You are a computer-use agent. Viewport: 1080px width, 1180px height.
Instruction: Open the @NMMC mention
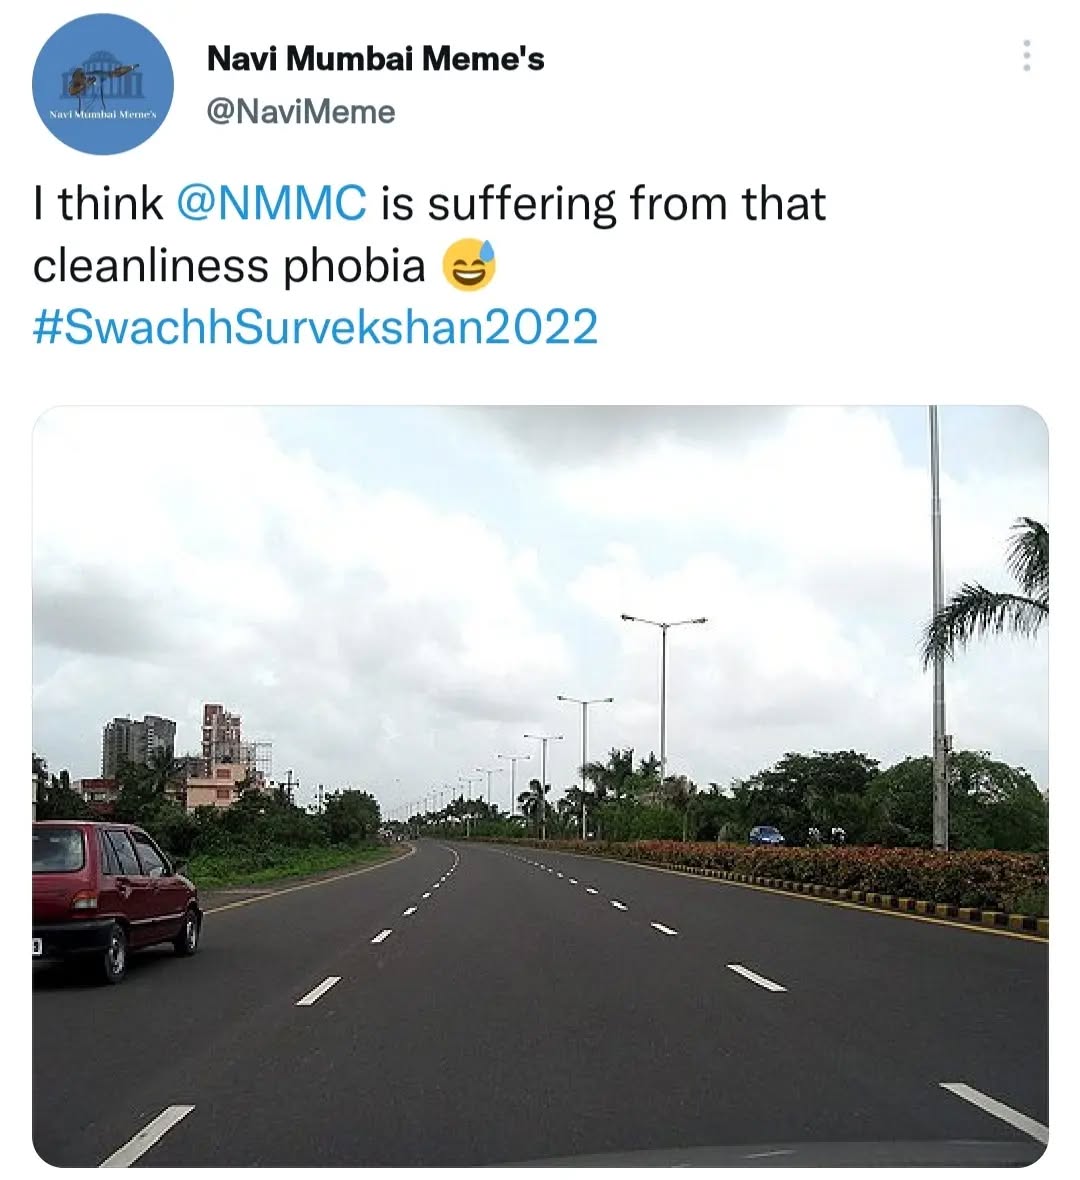coord(271,203)
